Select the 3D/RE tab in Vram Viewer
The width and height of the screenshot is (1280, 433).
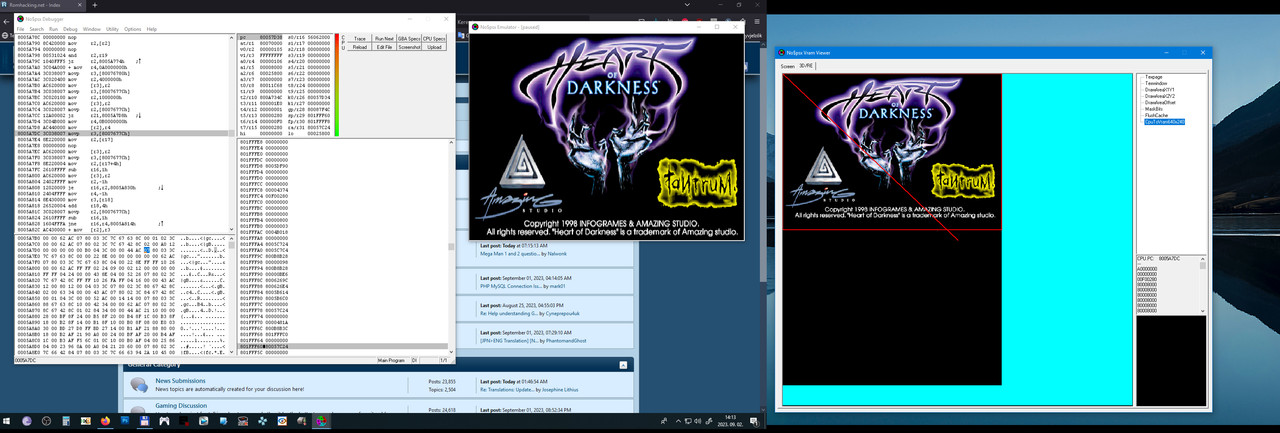[x=807, y=66]
